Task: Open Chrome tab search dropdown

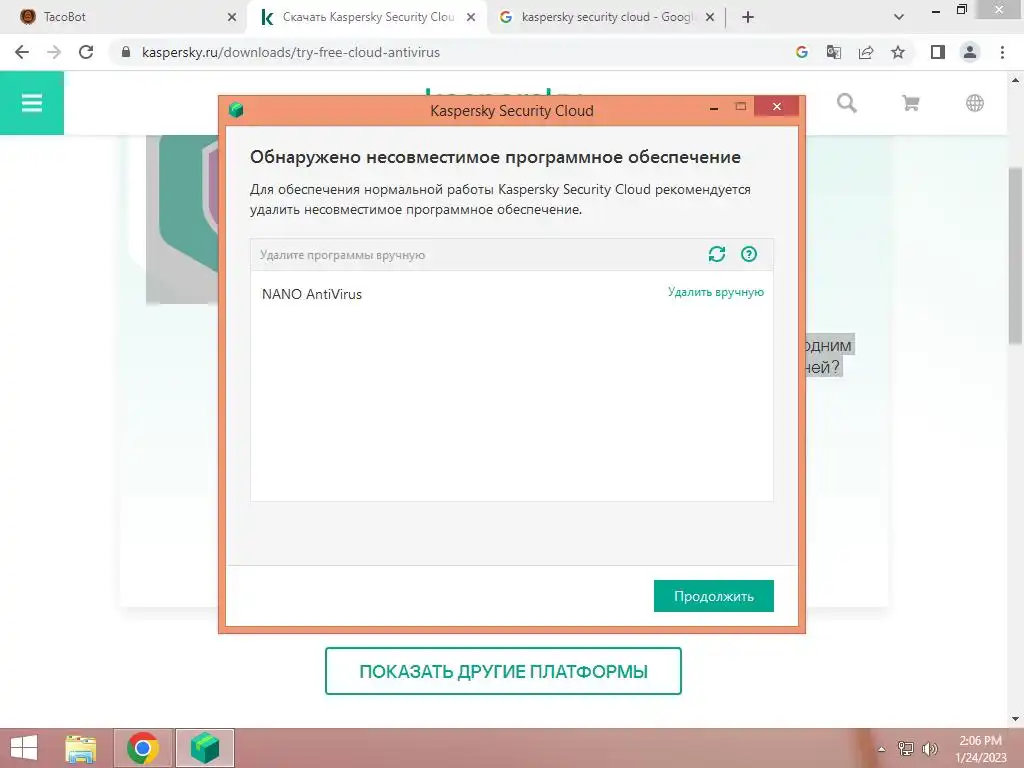Action: coord(899,17)
